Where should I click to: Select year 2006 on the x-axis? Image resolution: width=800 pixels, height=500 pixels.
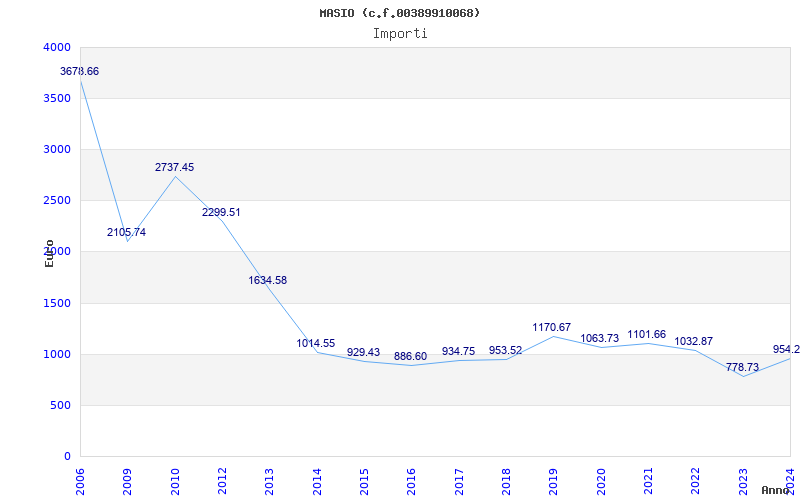pos(81,478)
